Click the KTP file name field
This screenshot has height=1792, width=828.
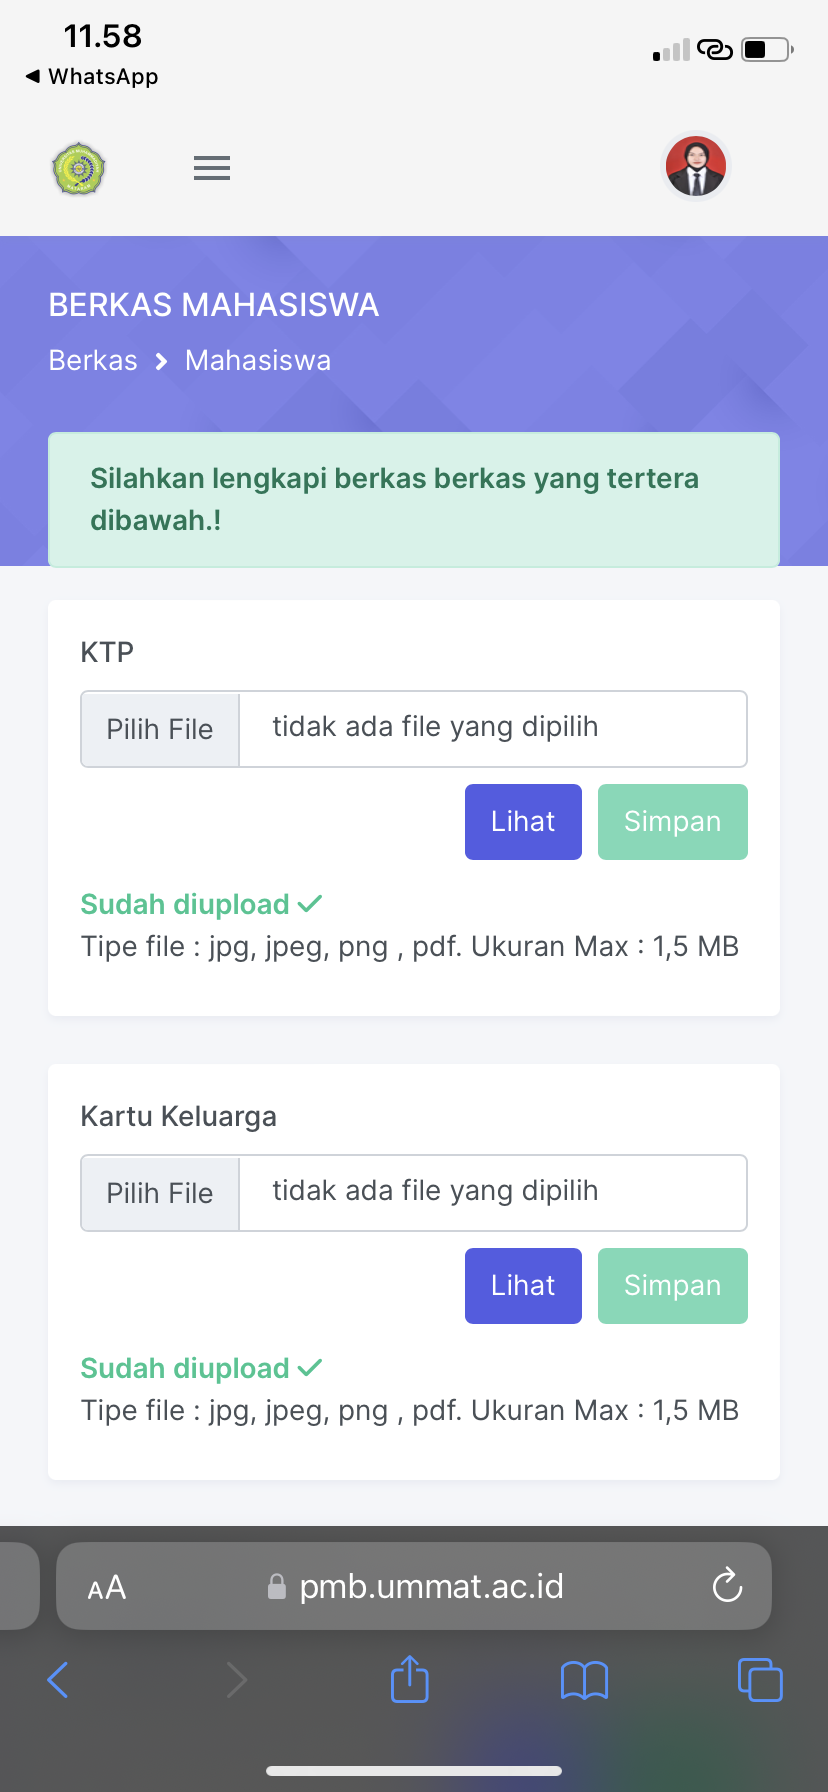[x=492, y=729]
